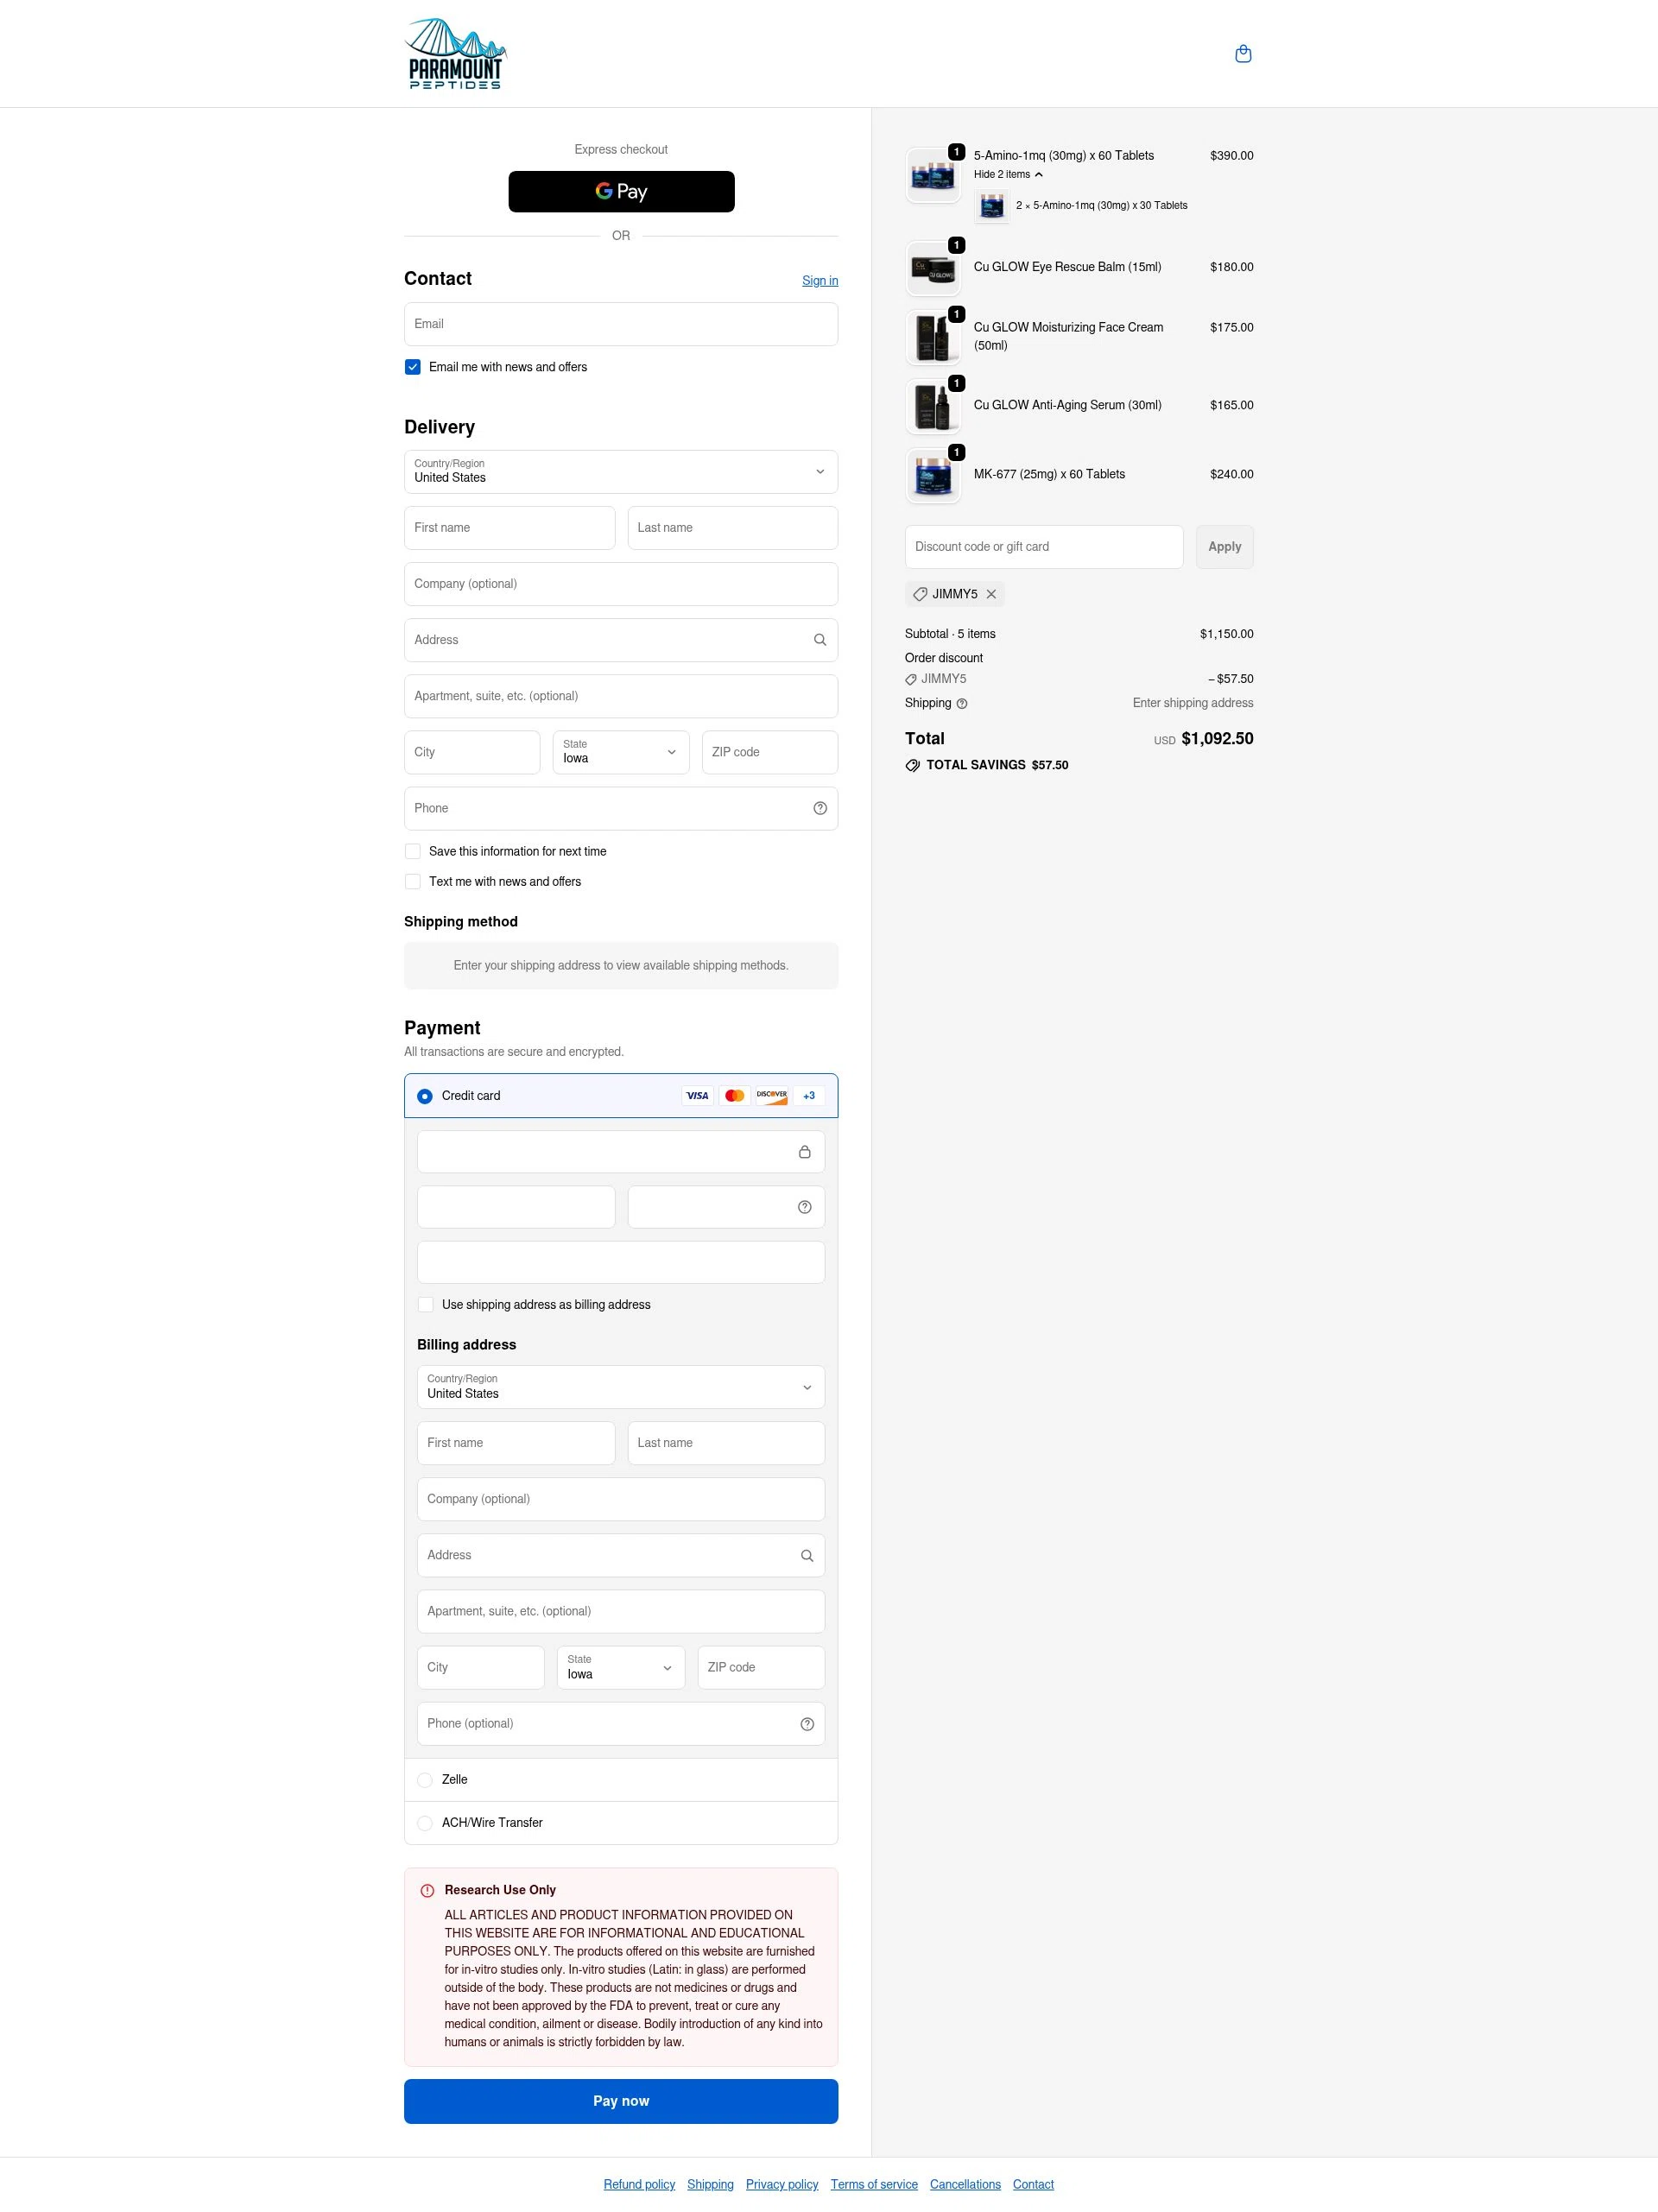Open the Refund policy link
This screenshot has height=2212, width=1658.
pos(639,2184)
